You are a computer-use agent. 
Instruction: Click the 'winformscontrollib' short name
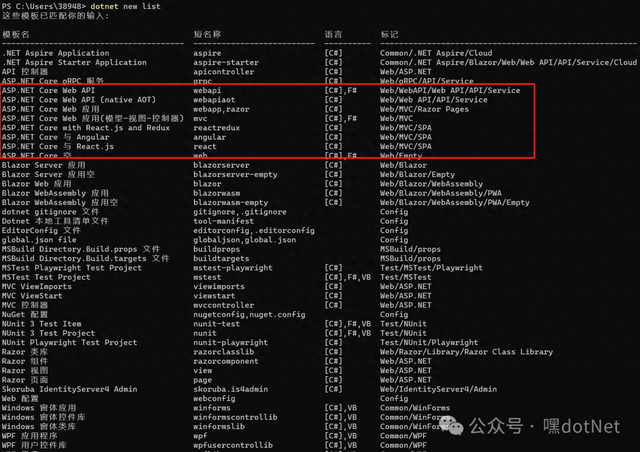pos(235,418)
